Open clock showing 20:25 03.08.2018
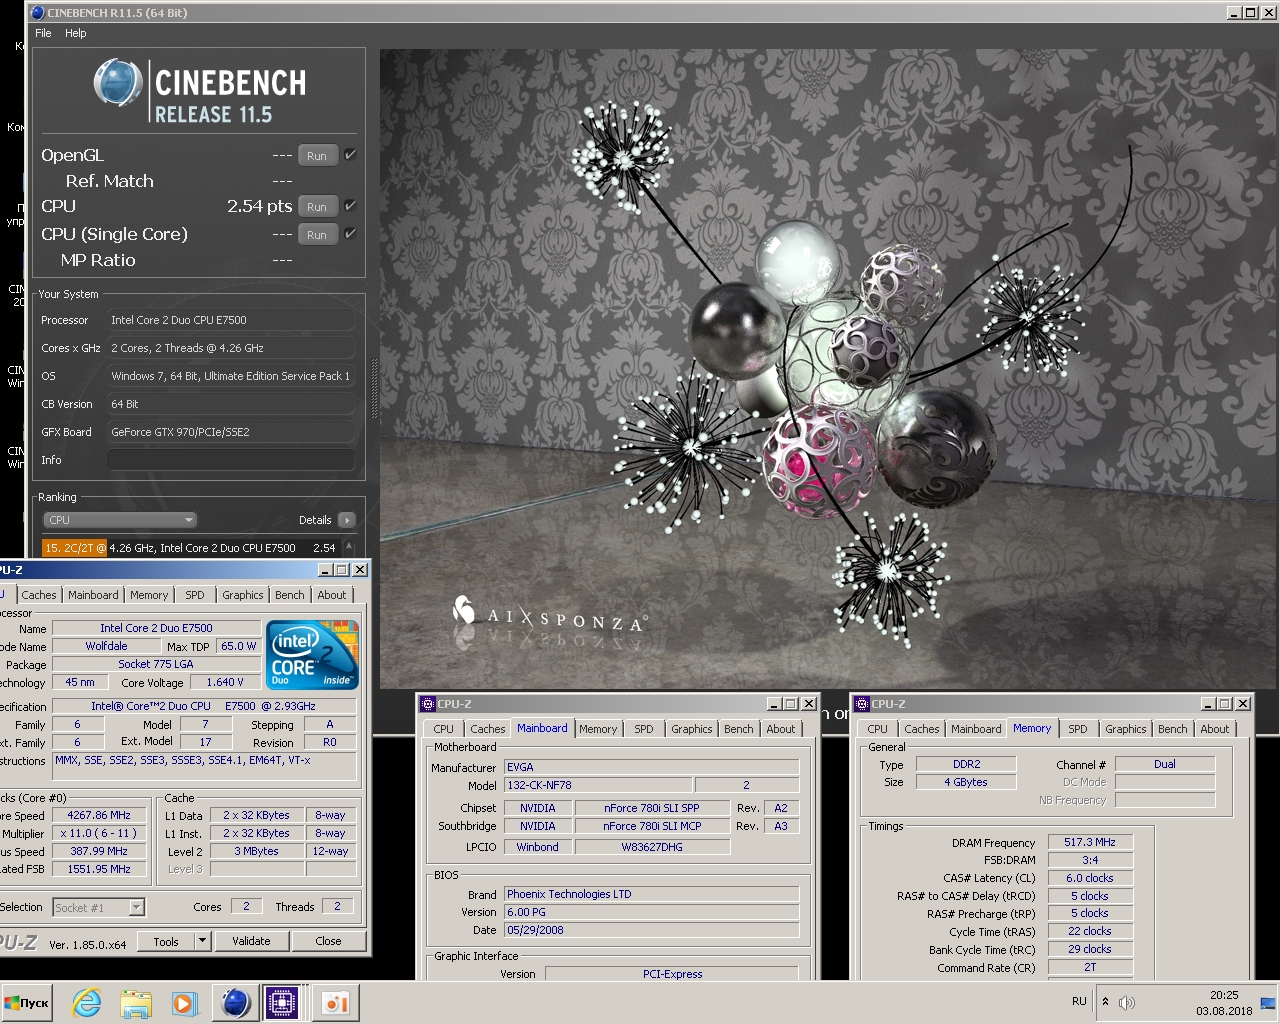This screenshot has width=1280, height=1024. [1224, 1003]
